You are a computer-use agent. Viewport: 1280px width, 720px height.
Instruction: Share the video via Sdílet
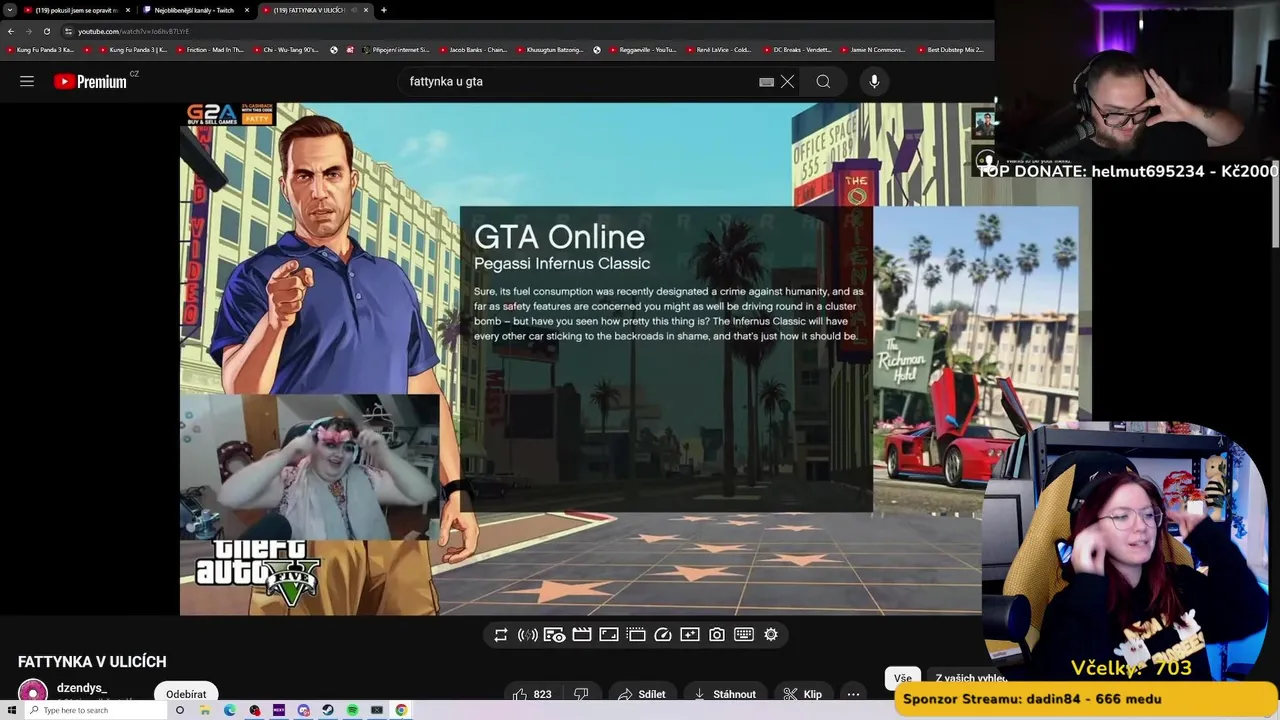coord(641,694)
